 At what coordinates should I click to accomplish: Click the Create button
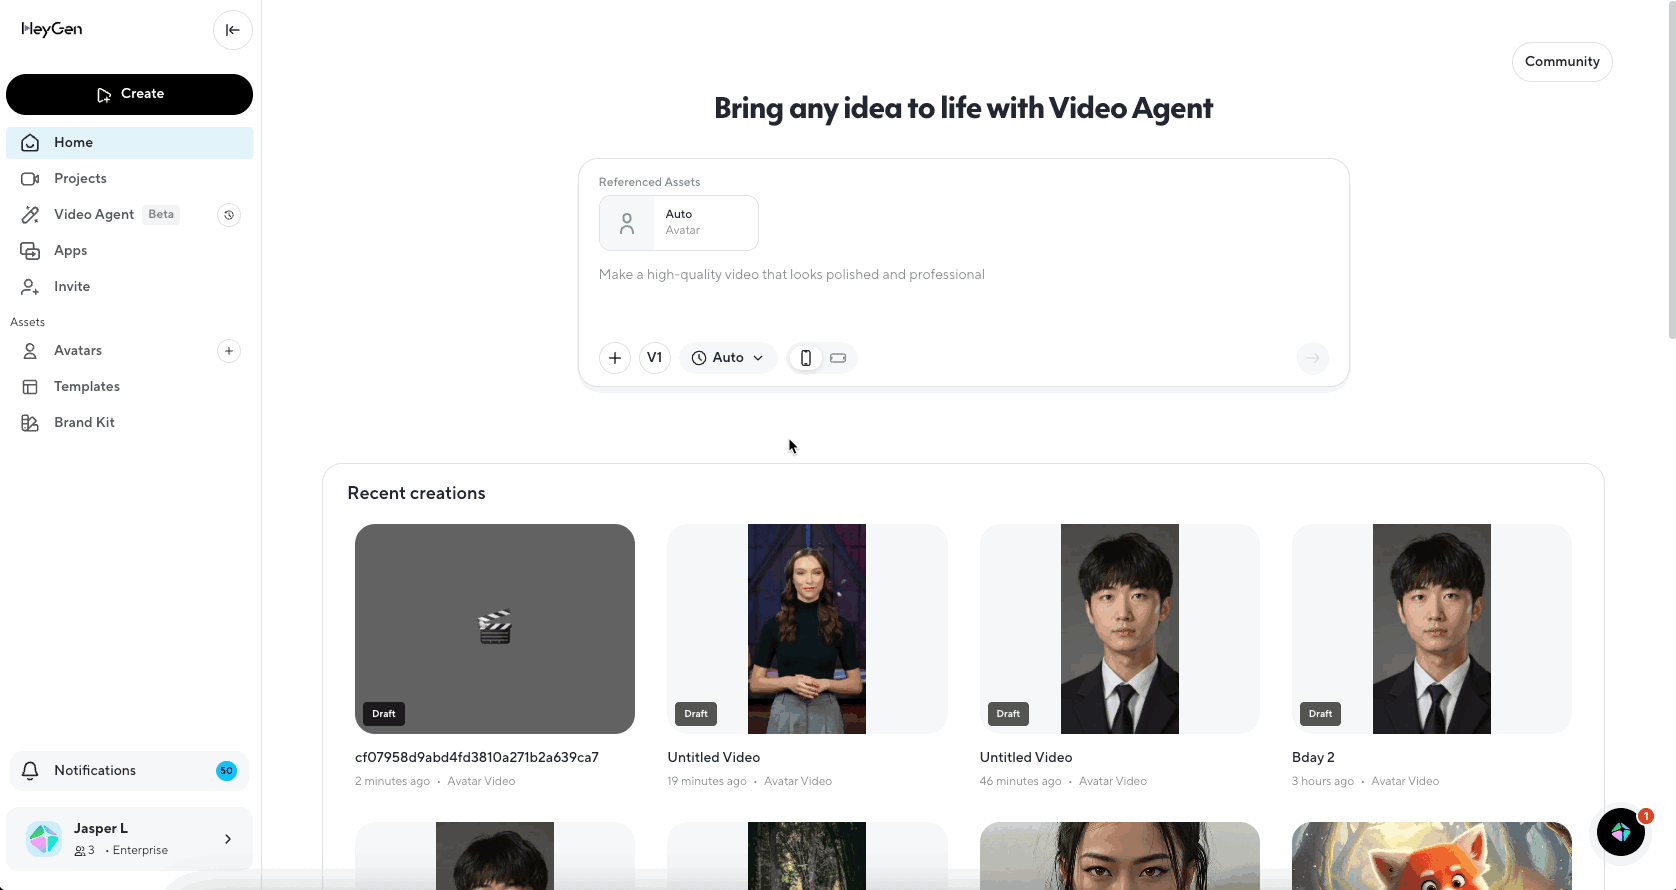(x=129, y=94)
